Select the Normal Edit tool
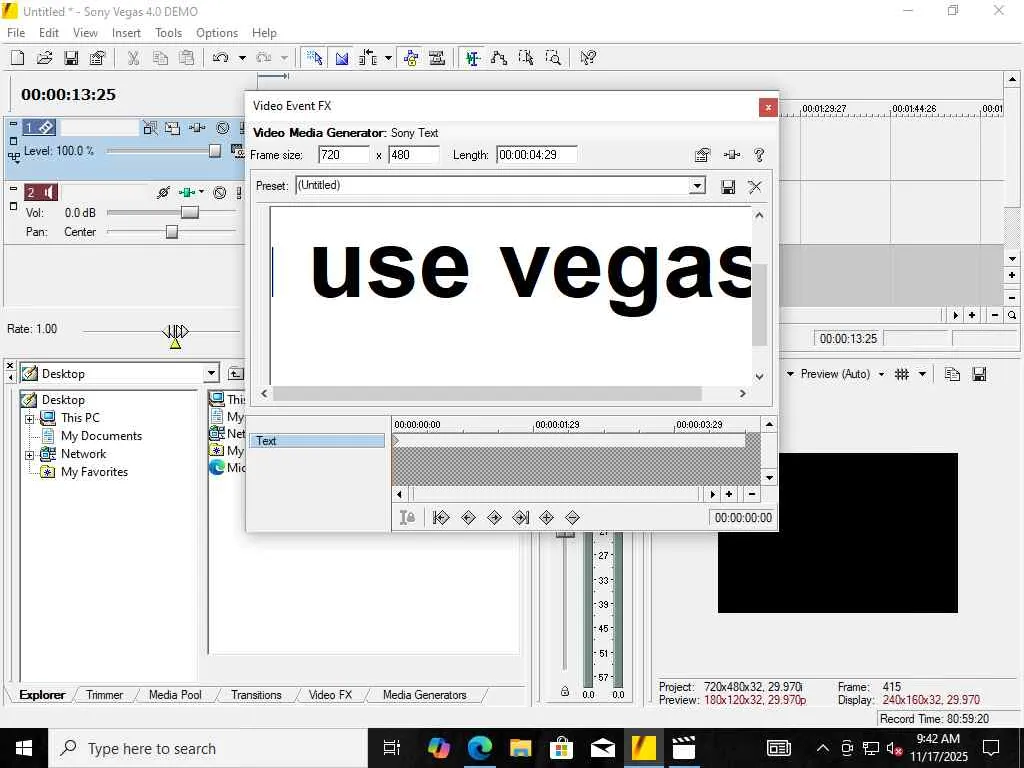1024x768 pixels. pos(473,57)
